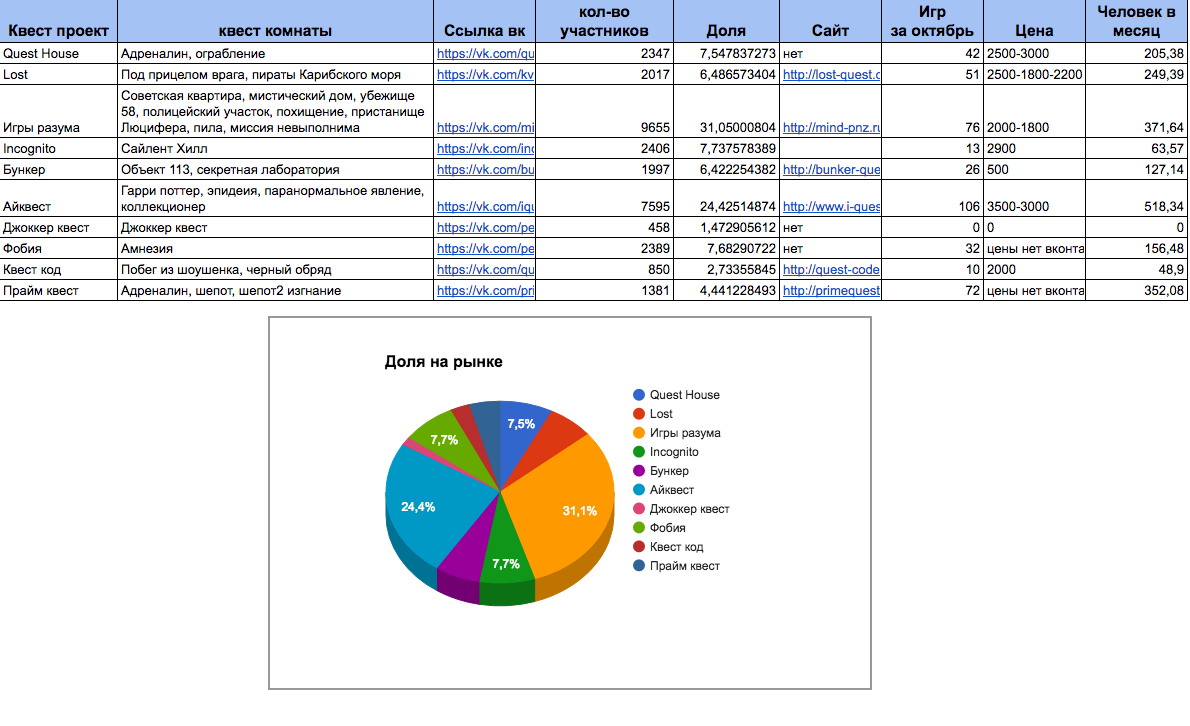This screenshot has width=1190, height=726.
Task: Open the Айквест vk.com link
Action: pos(486,207)
